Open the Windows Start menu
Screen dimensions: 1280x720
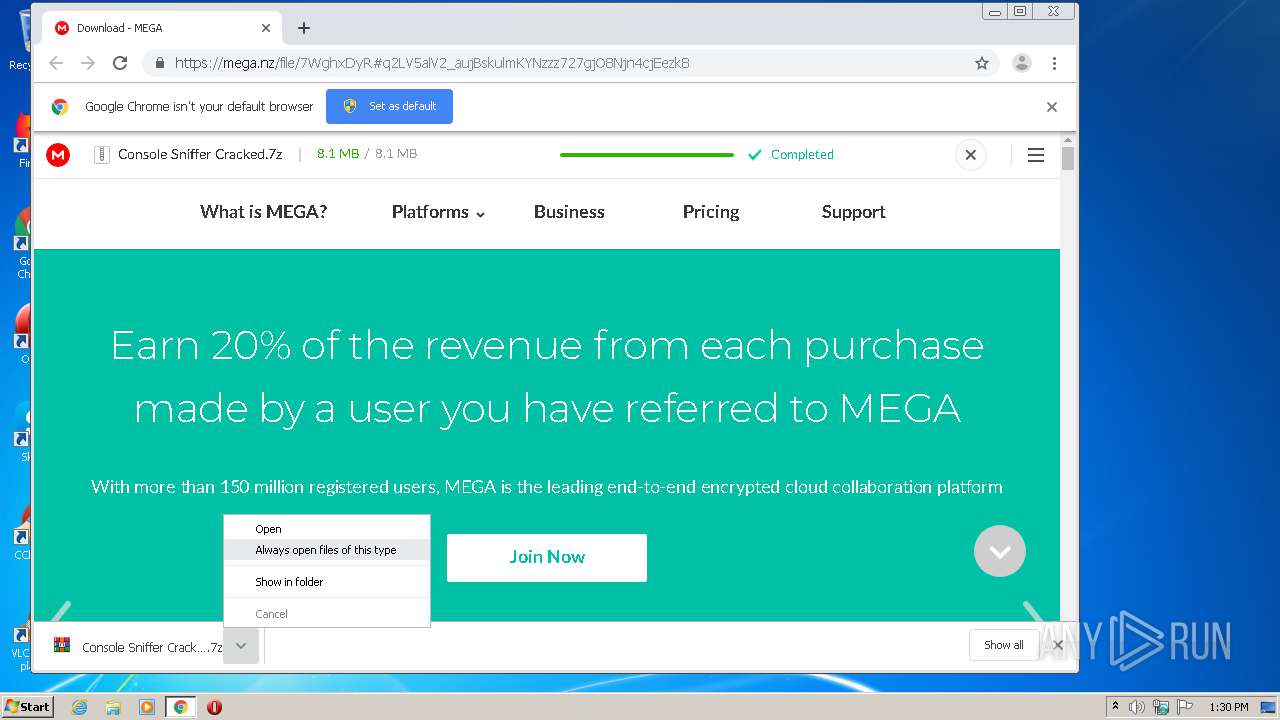27,707
